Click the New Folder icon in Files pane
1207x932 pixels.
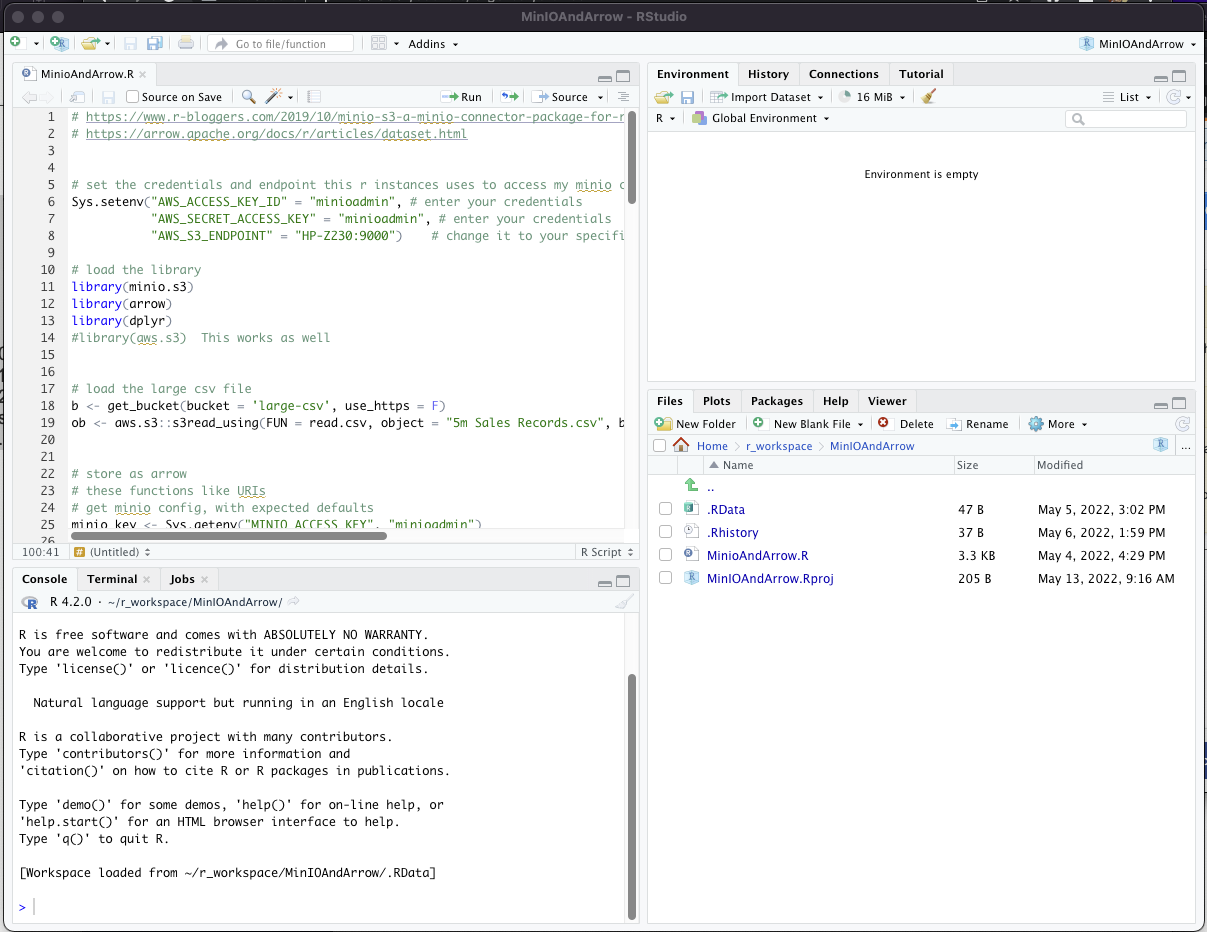tap(664, 424)
